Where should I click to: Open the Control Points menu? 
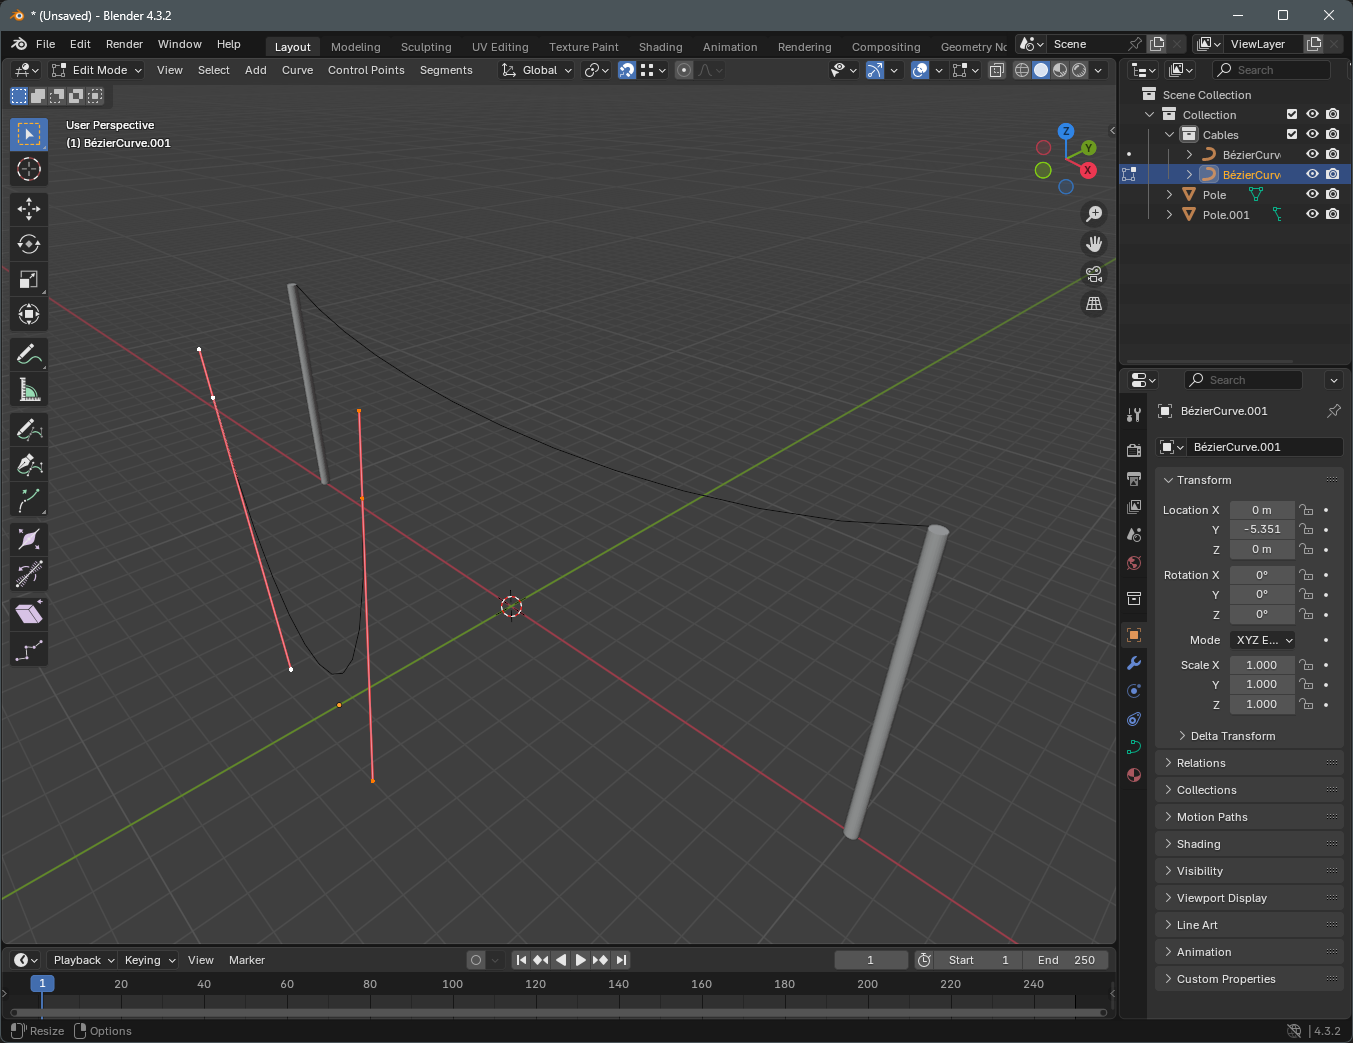pyautogui.click(x=366, y=70)
